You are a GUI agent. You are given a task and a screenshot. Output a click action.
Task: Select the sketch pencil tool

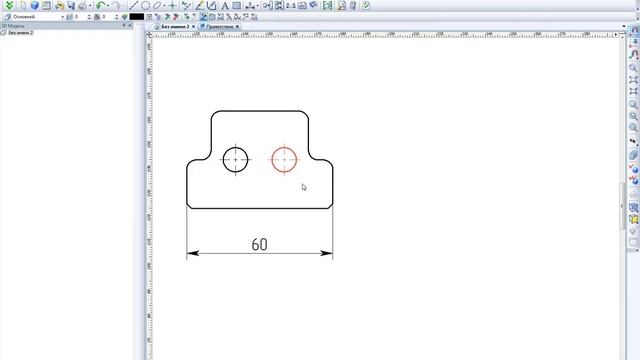199,6
